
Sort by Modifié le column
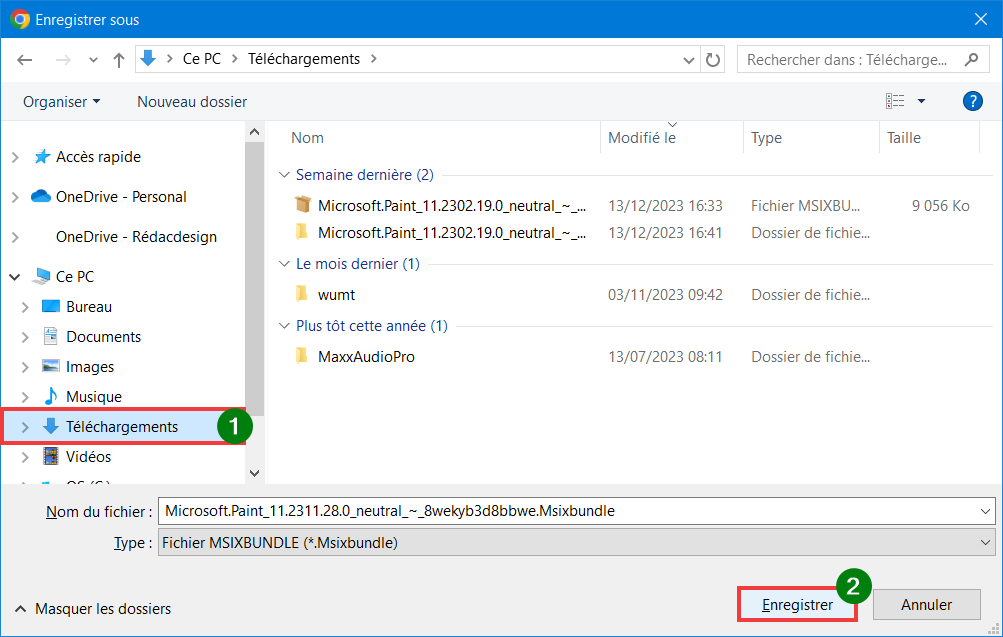(x=642, y=138)
